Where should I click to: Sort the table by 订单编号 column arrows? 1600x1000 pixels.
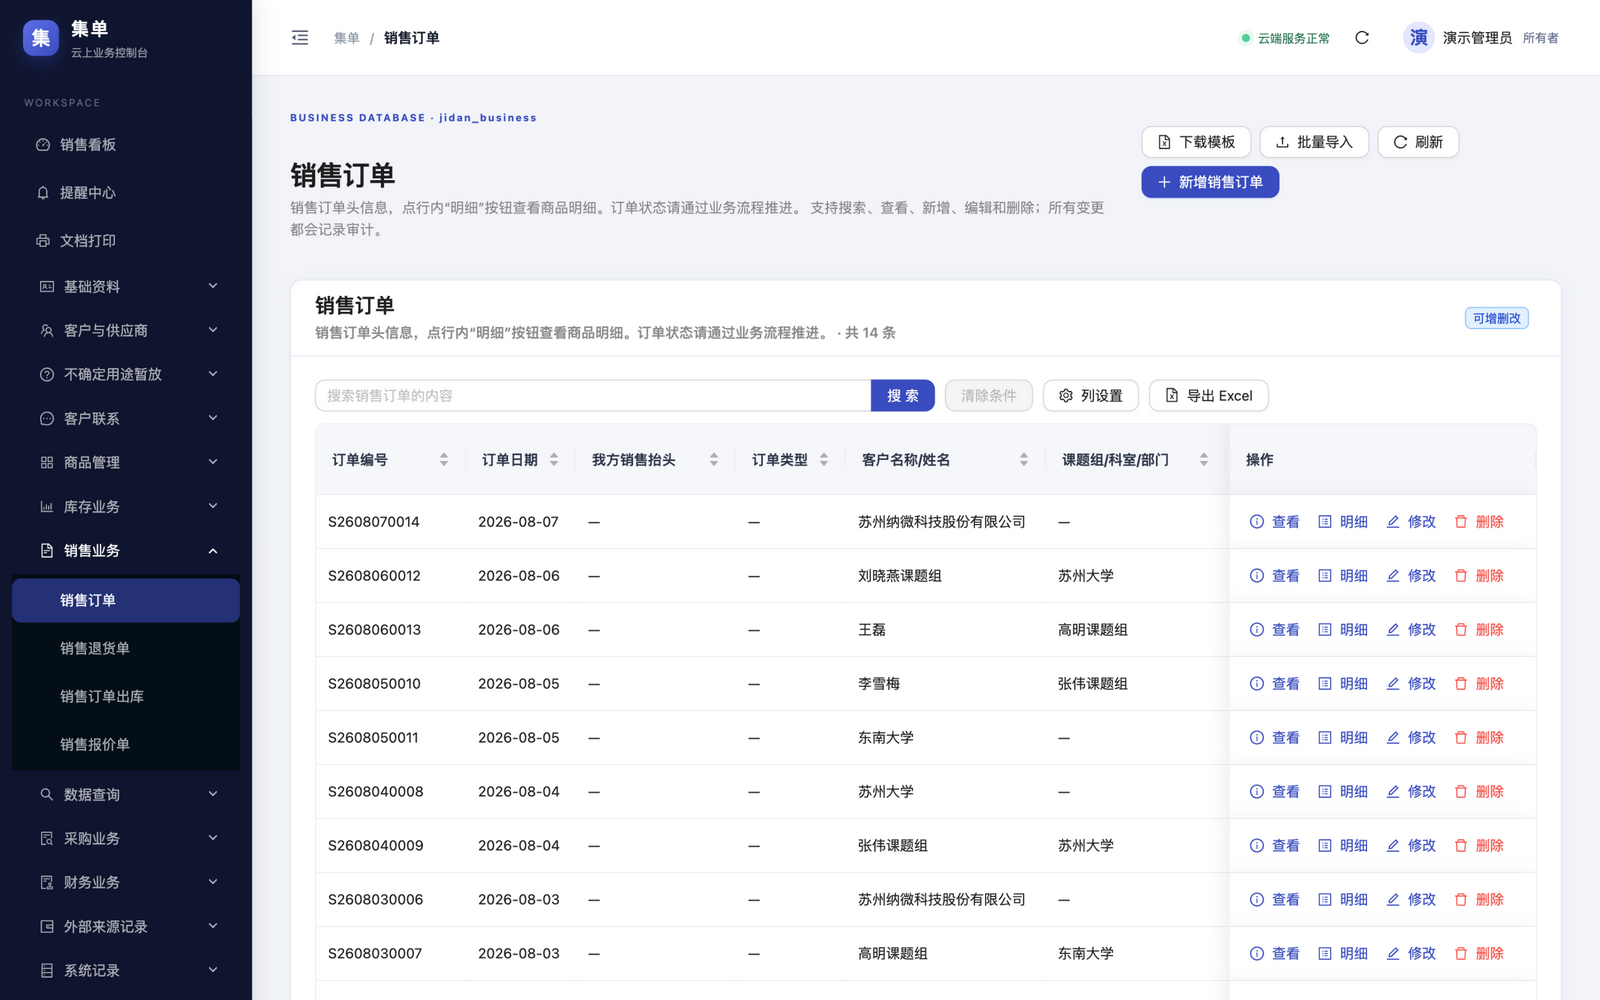pyautogui.click(x=444, y=460)
